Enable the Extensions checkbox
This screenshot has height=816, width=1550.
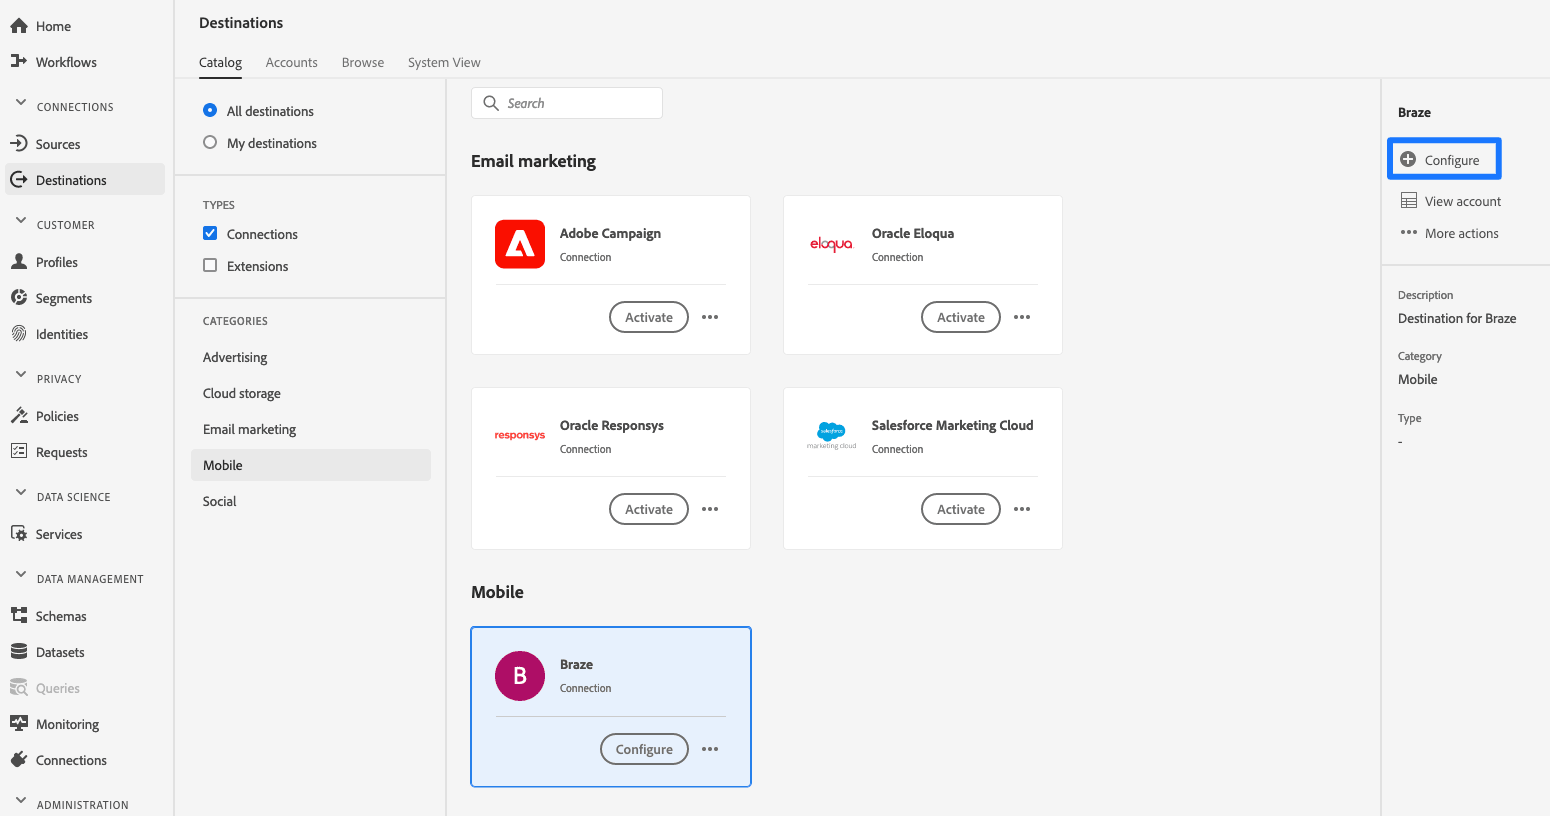click(210, 266)
